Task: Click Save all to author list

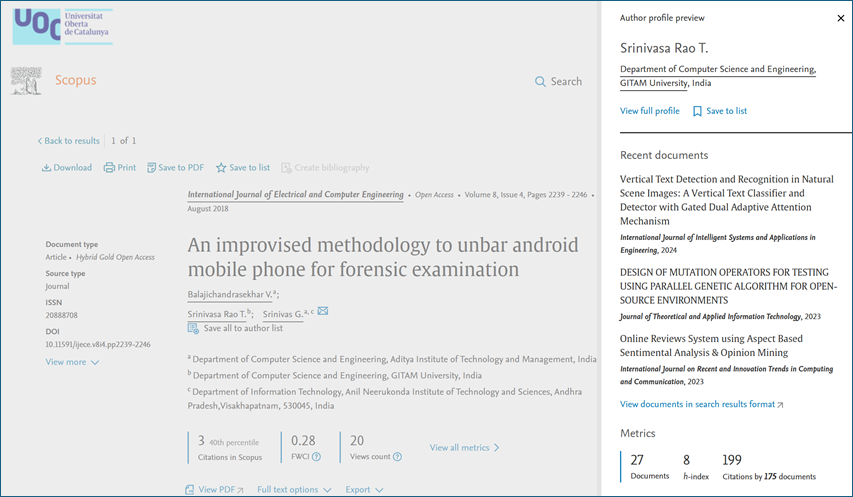Action: 242,328
